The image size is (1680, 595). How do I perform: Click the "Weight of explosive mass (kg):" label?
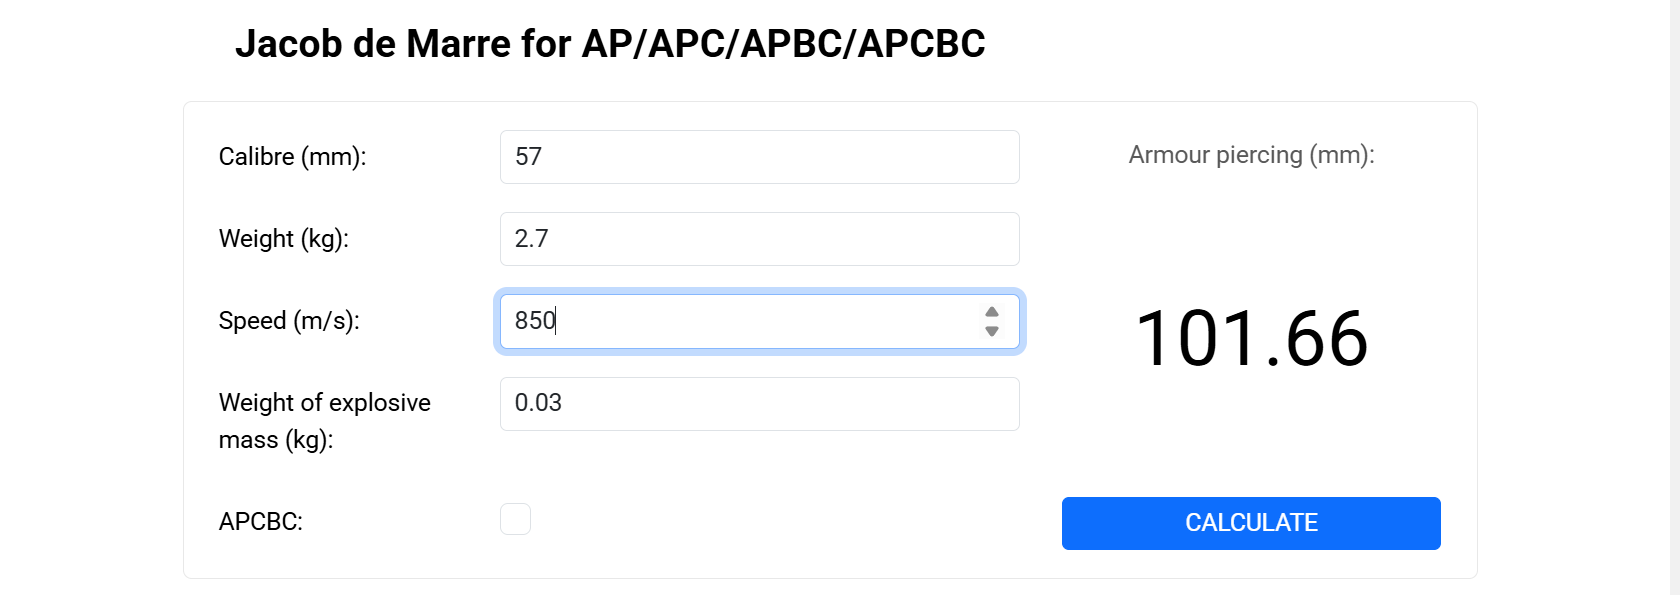click(324, 421)
